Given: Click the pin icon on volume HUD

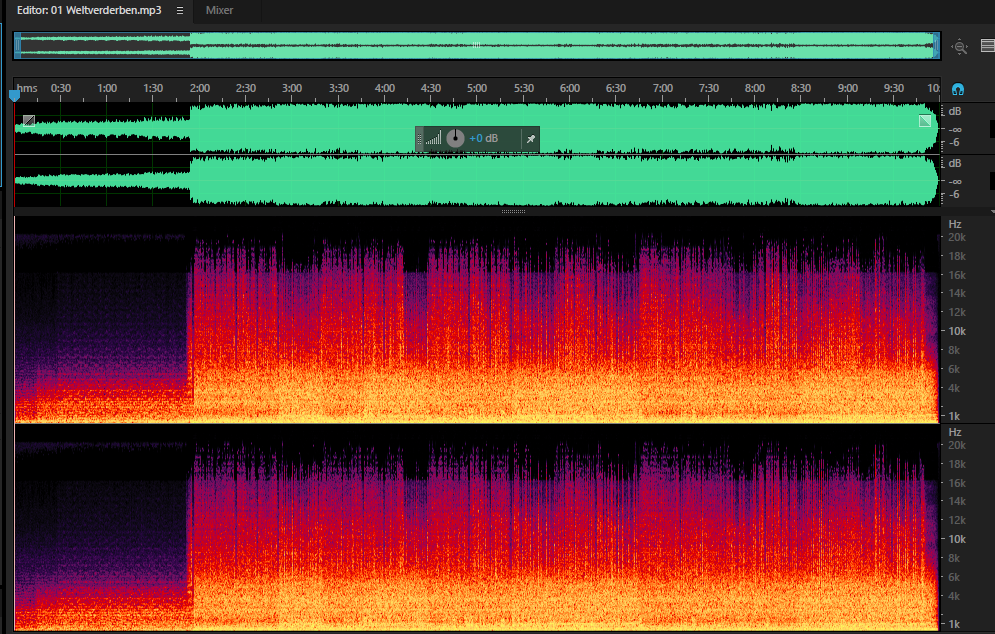Looking at the screenshot, I should pyautogui.click(x=530, y=138).
